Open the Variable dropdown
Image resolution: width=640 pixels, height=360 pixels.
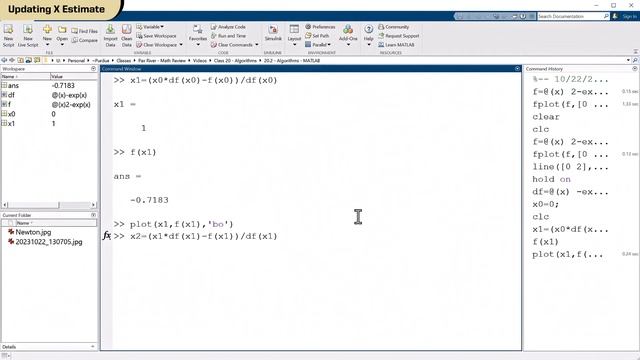tap(150, 27)
